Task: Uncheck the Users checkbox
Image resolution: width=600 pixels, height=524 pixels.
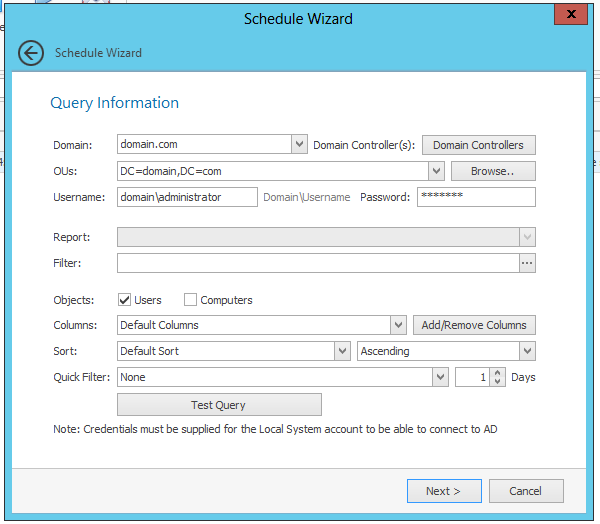Action: click(x=125, y=300)
